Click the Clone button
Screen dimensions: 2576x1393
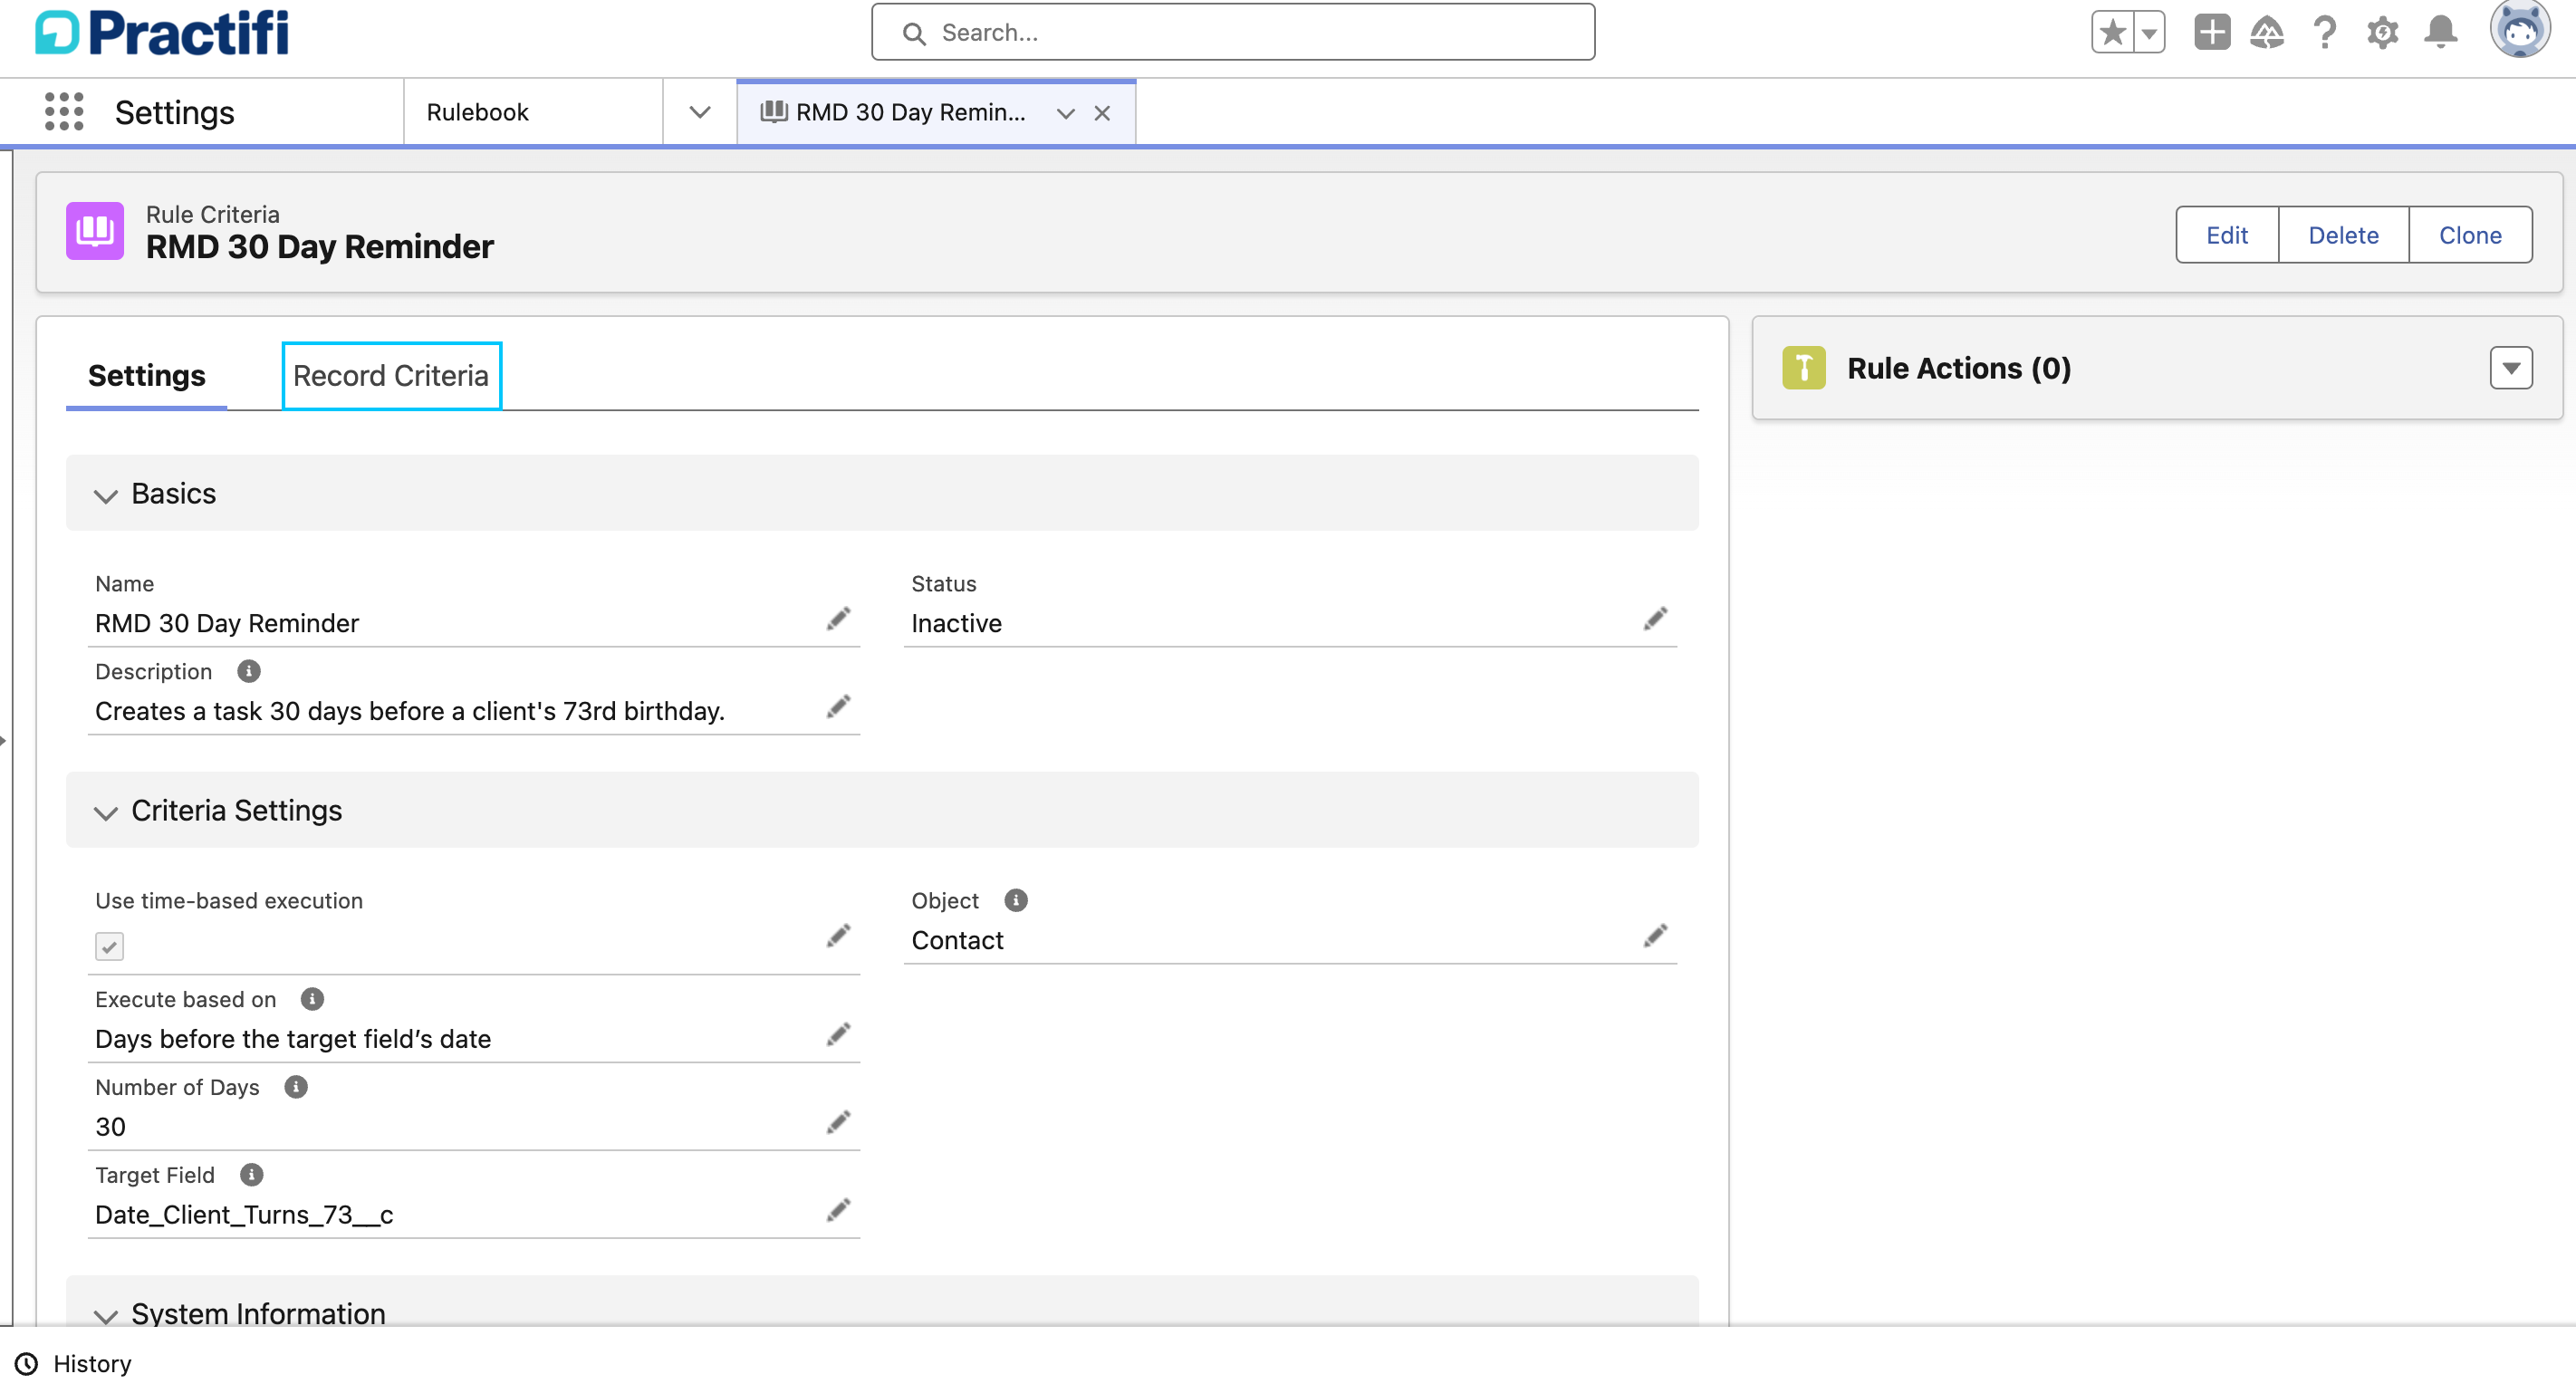(x=2470, y=235)
